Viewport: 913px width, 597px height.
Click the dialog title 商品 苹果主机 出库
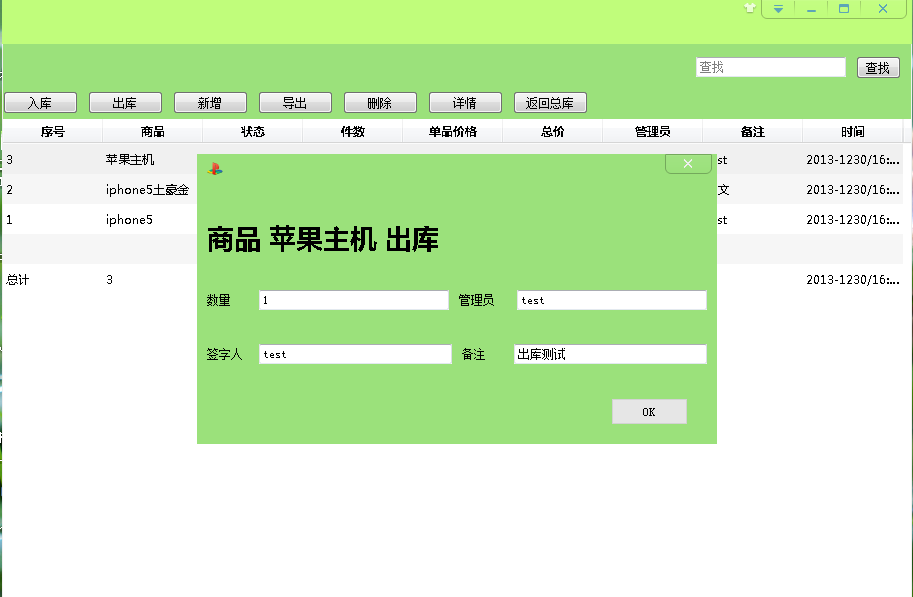point(323,239)
